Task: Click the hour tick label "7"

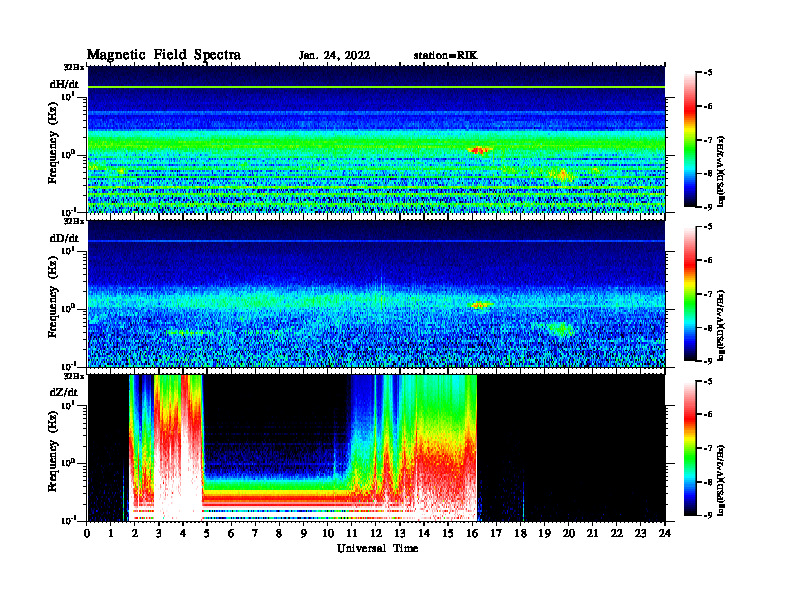Action: click(255, 533)
